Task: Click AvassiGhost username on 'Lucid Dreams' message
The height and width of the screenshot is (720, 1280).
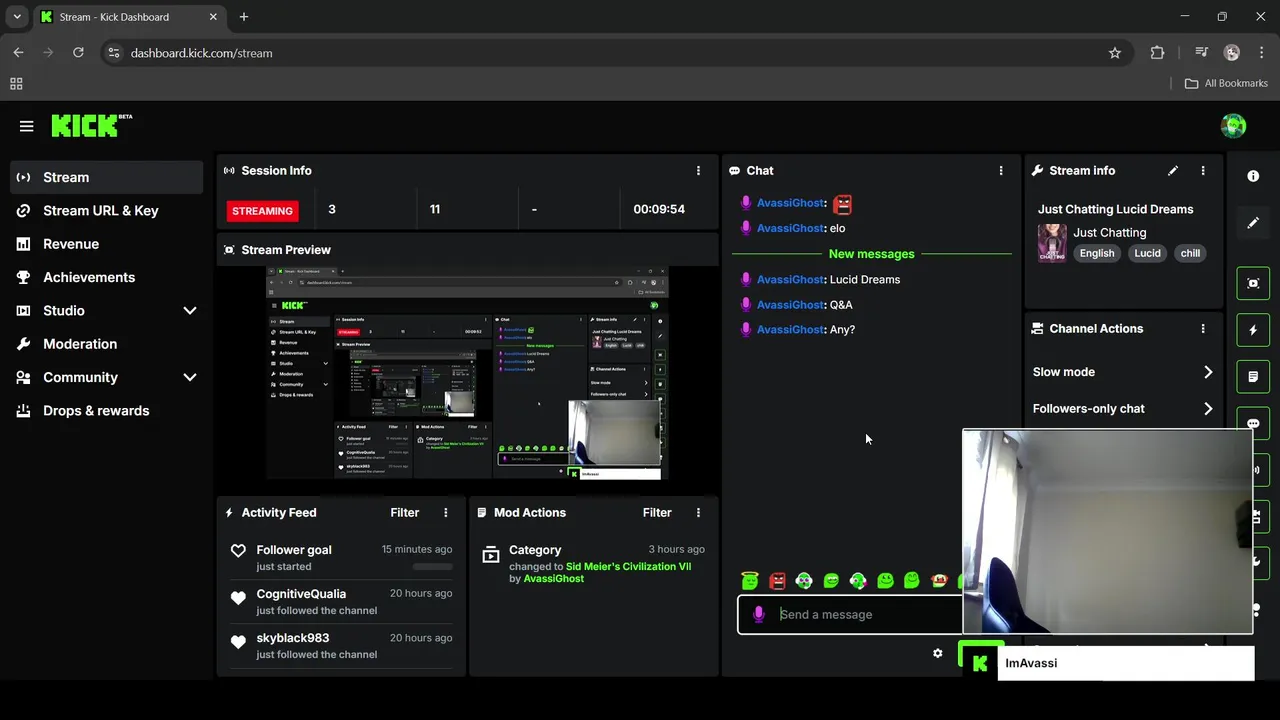Action: pos(790,280)
